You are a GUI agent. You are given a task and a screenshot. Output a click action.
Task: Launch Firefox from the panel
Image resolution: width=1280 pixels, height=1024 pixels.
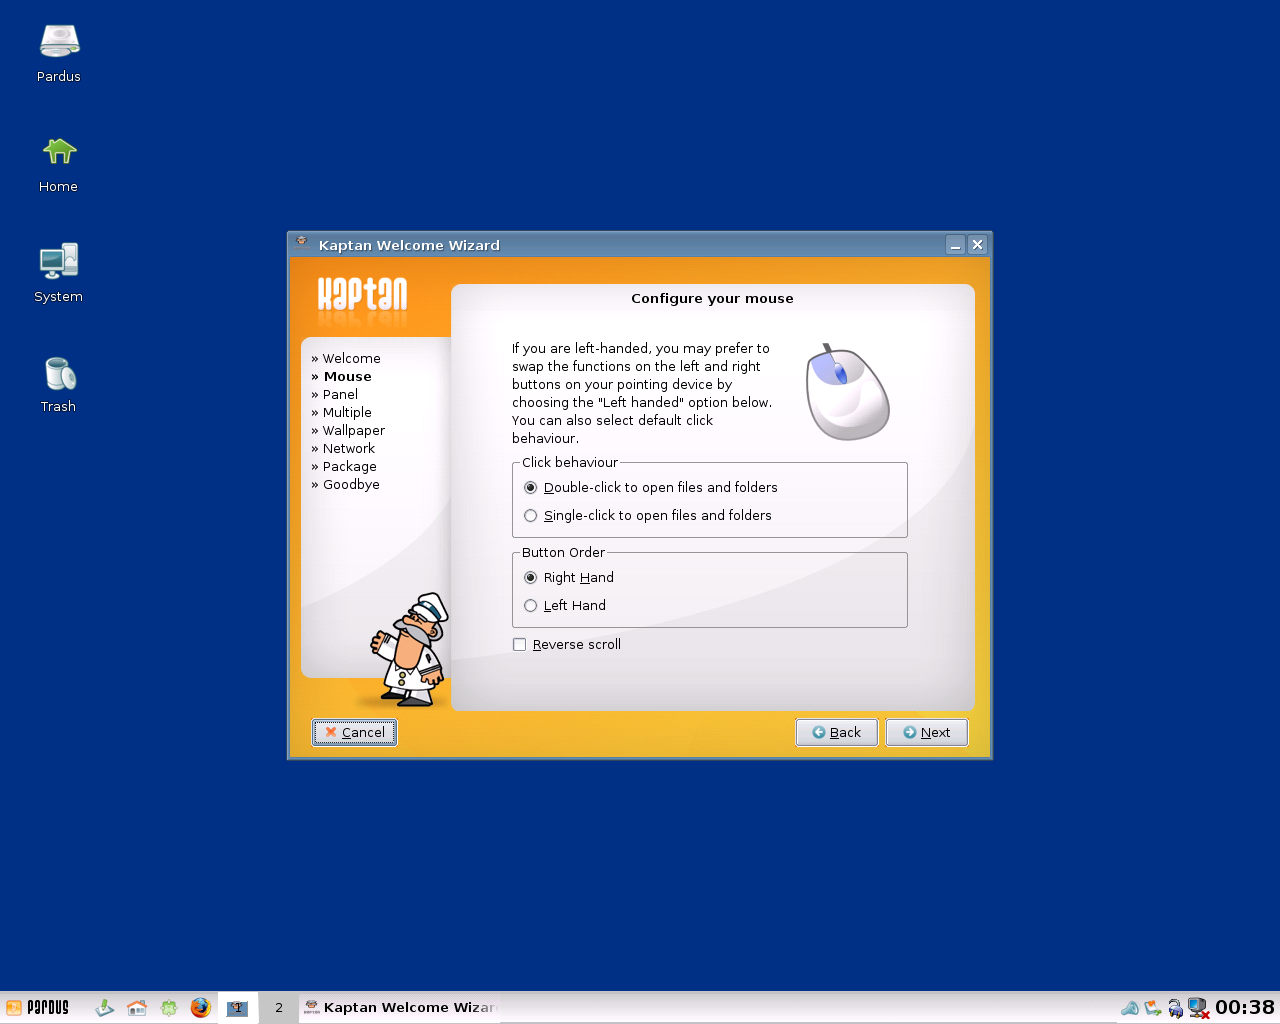click(201, 1007)
